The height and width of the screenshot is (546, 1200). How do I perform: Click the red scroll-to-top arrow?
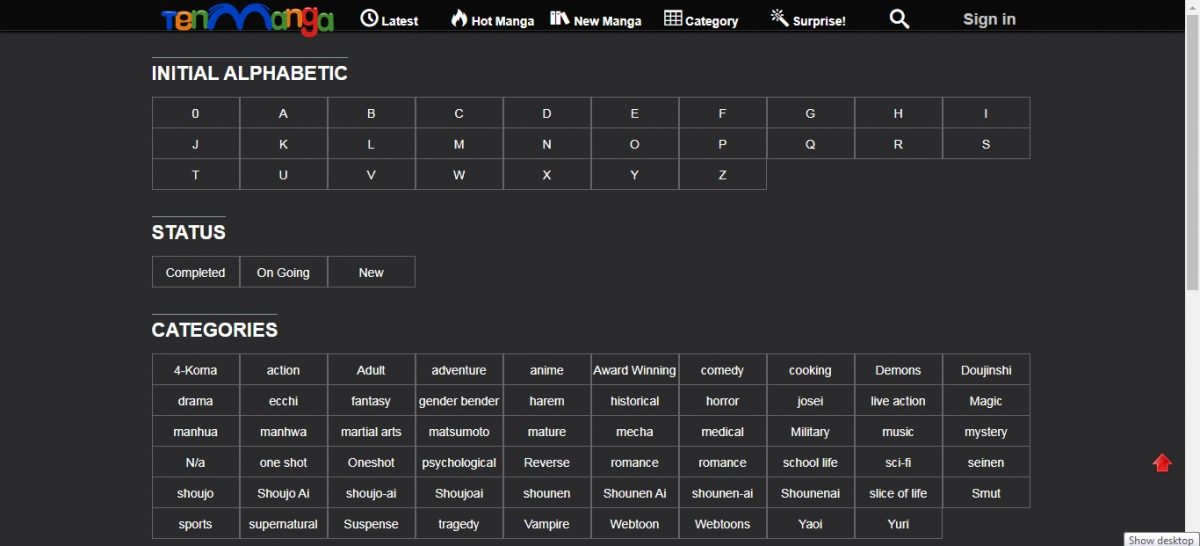(1162, 462)
